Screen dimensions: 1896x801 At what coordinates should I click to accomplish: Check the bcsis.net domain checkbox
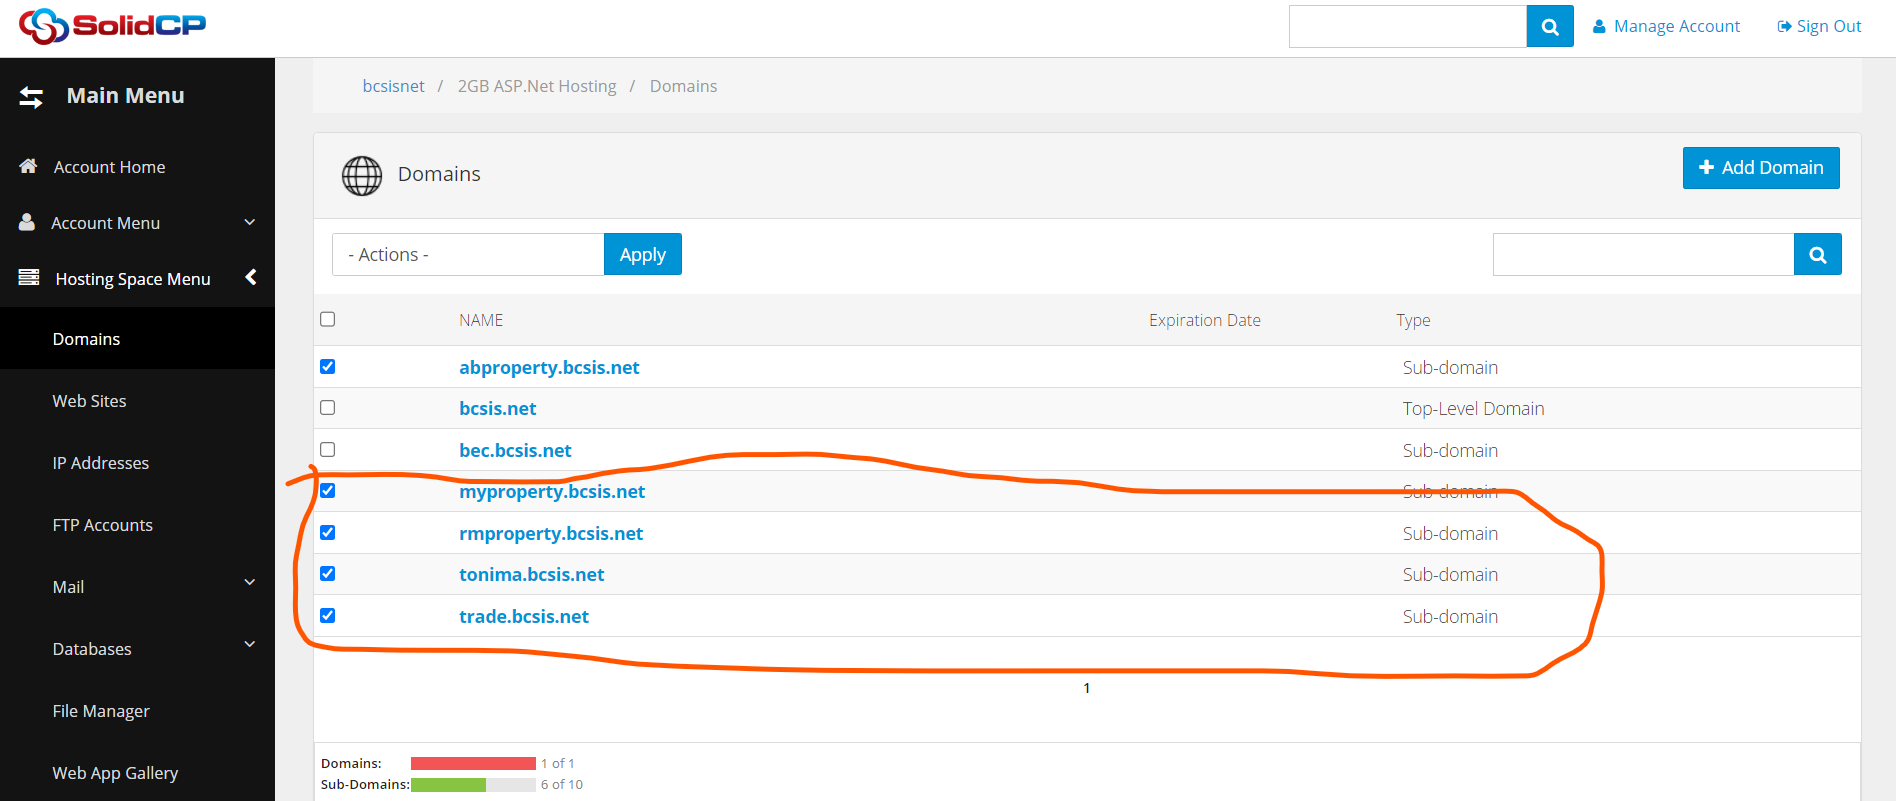(327, 408)
